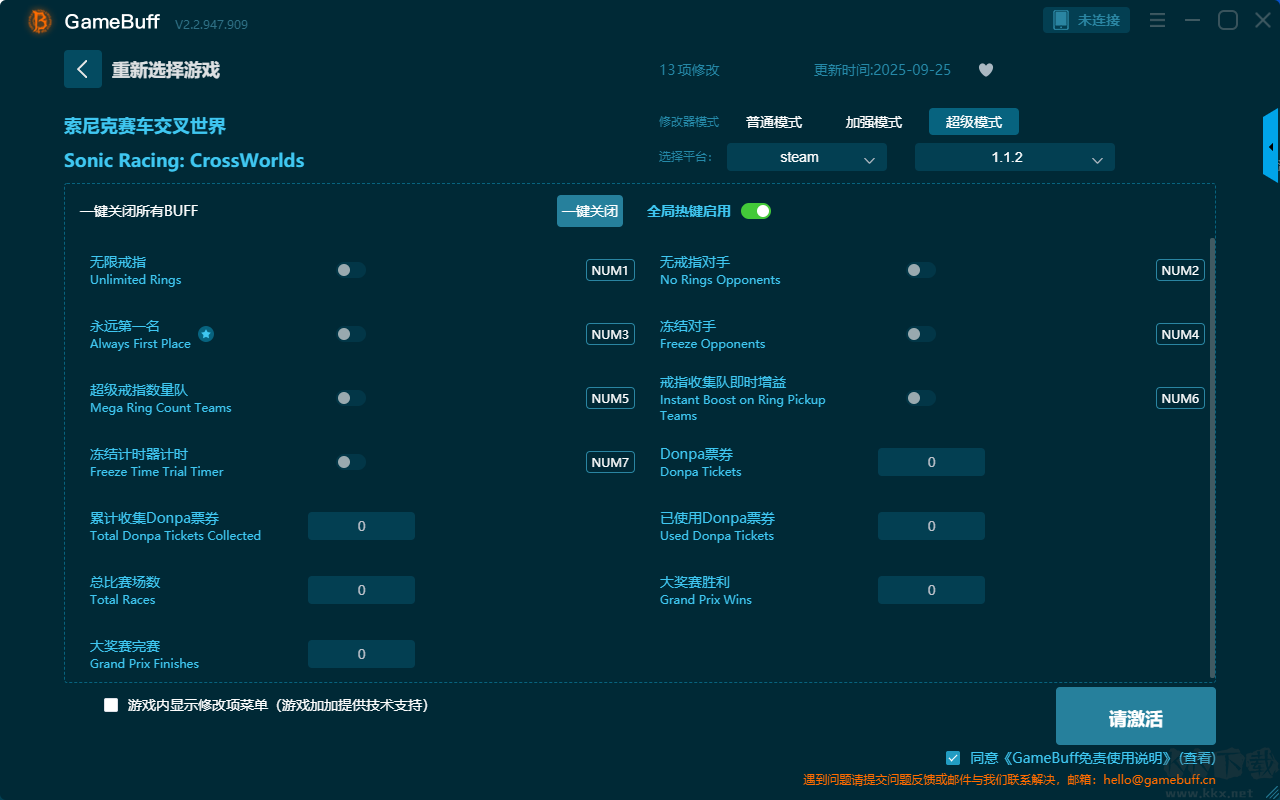Select 超级模式 mode tab
The width and height of the screenshot is (1280, 800).
(x=974, y=122)
